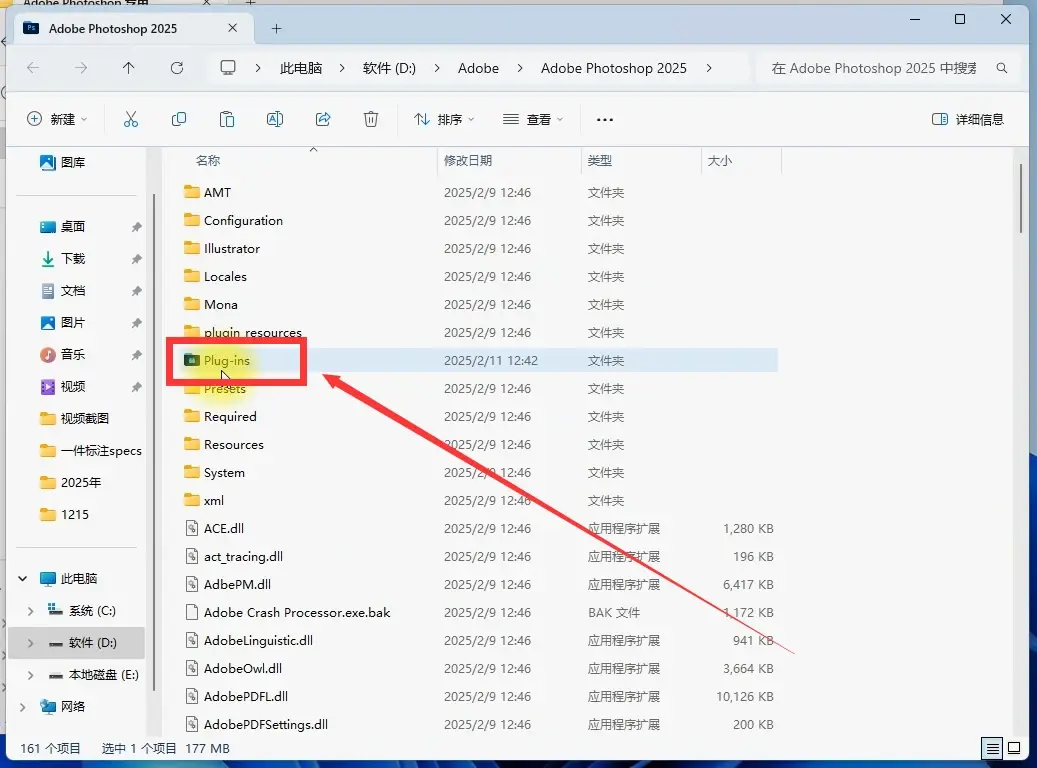
Task: Click the Delete trash icon
Action: 371,119
